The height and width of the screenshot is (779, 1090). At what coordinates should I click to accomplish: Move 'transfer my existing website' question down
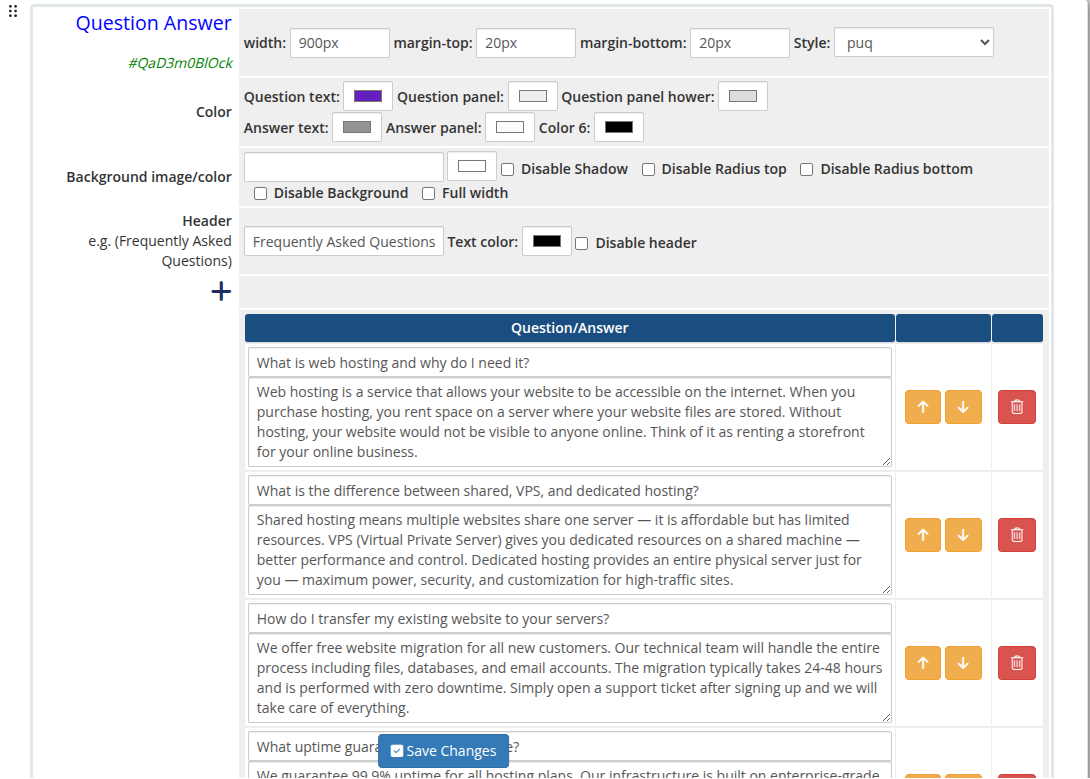click(963, 663)
